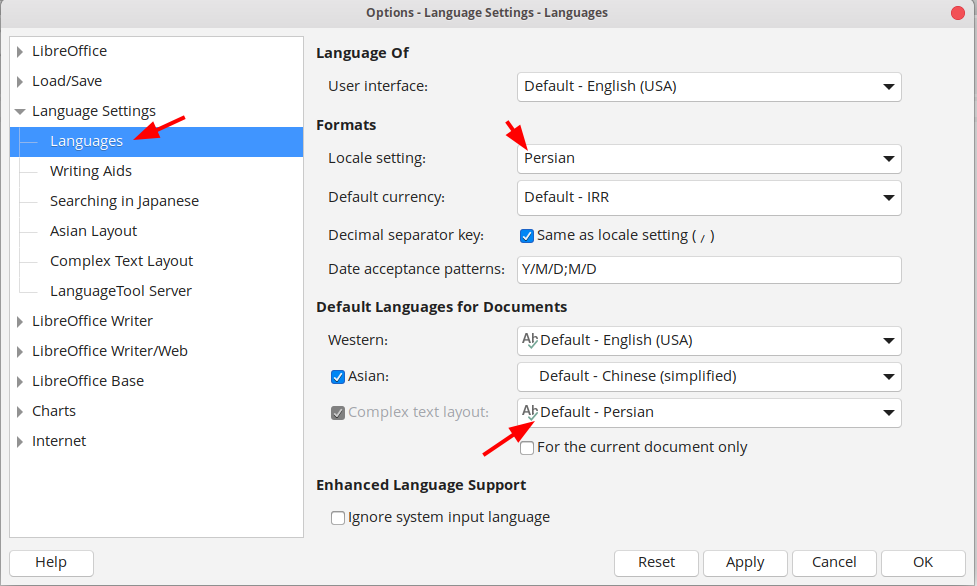Open the Western language dropdown

(x=709, y=341)
